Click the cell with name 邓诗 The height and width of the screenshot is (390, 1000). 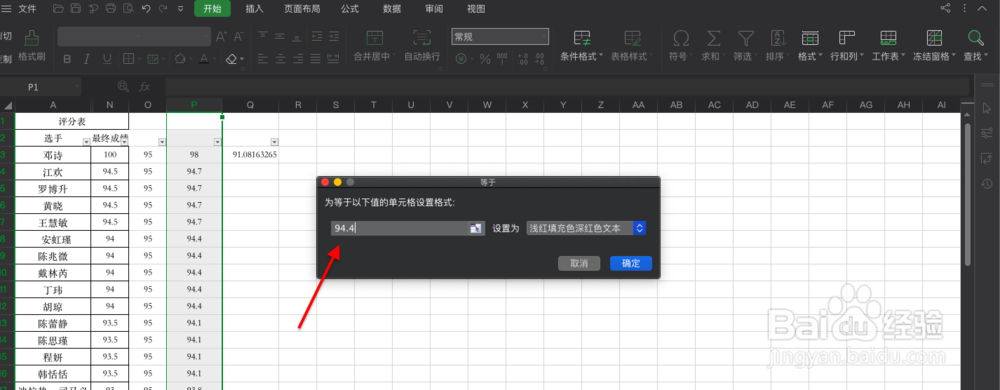tap(53, 155)
